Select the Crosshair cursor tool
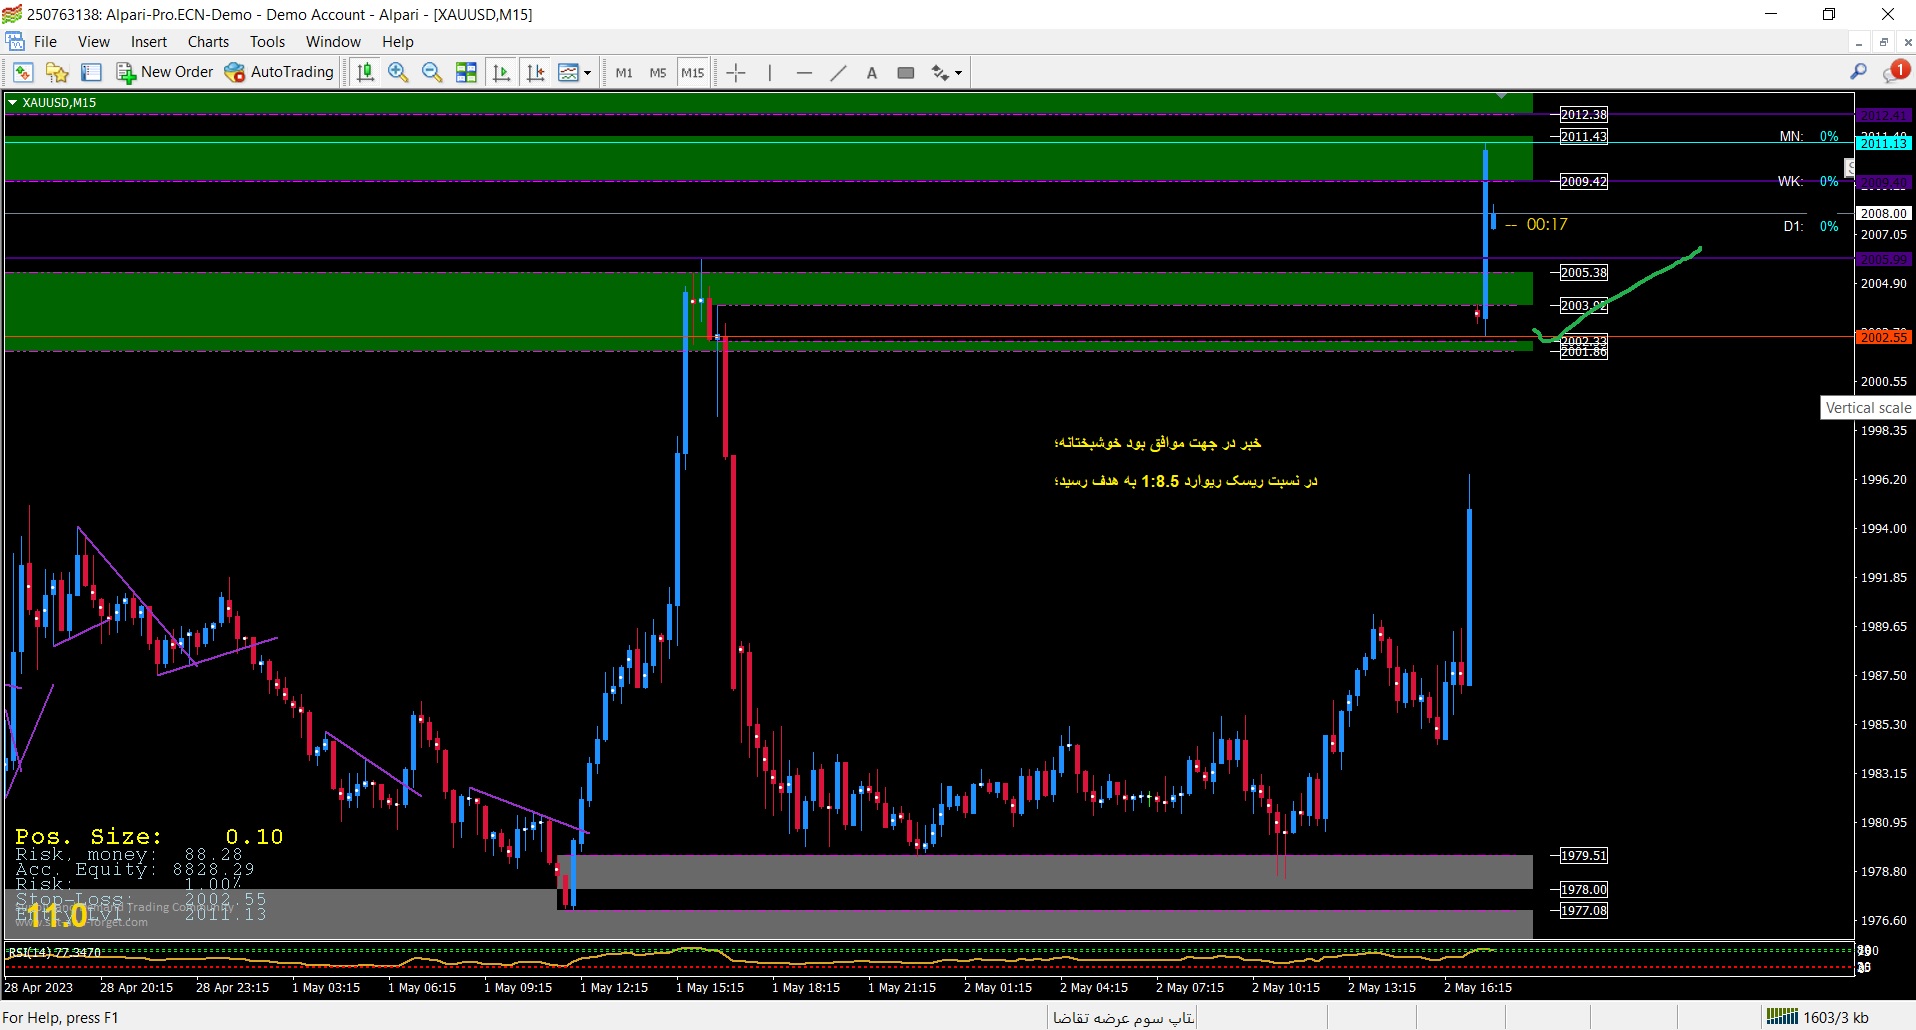The width and height of the screenshot is (1916, 1030). coord(736,72)
